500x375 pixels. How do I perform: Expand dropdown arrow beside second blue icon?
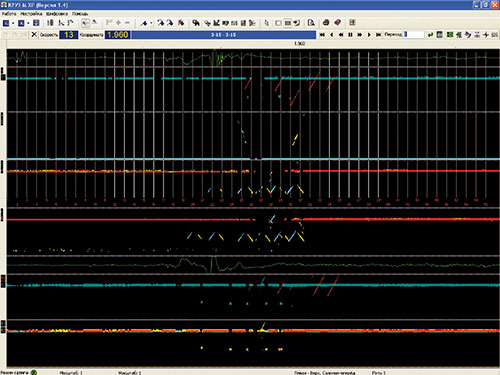click(28, 23)
